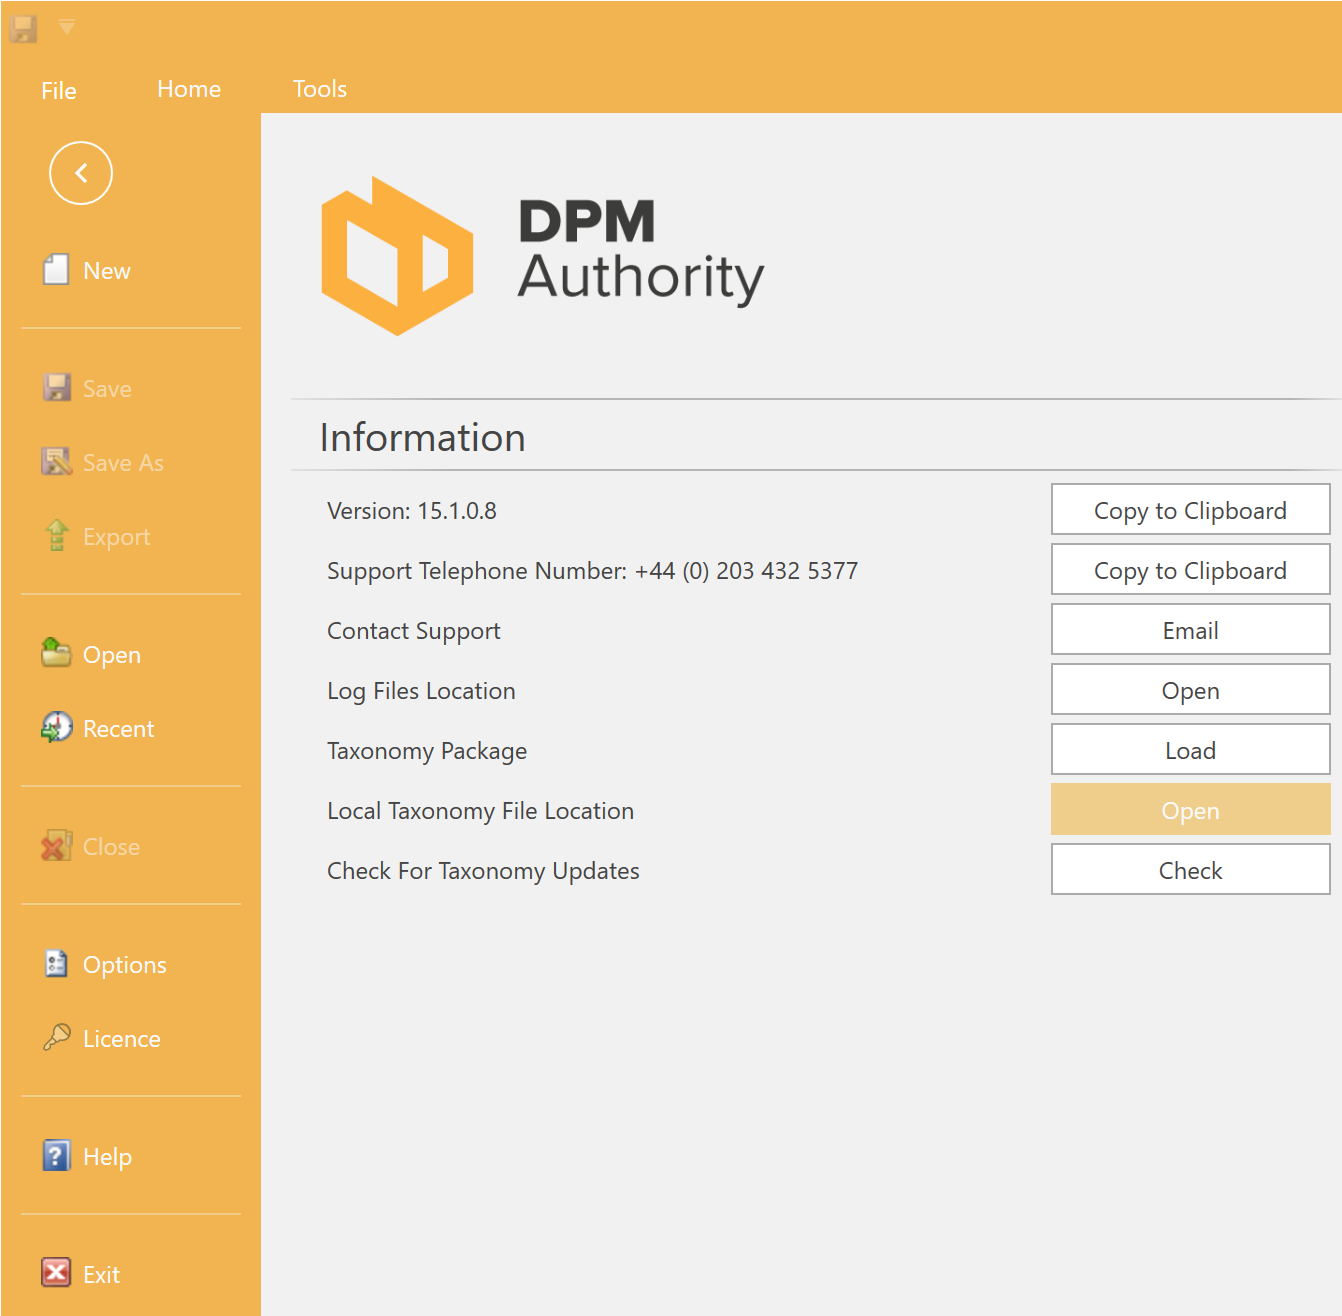Click the Licence key icon
1342x1316 pixels.
(57, 1037)
